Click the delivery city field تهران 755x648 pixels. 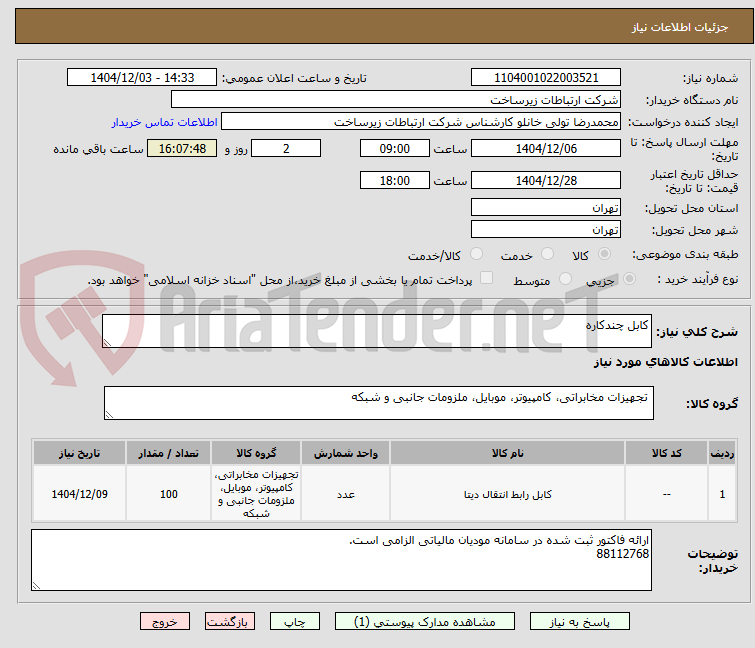pos(546,230)
